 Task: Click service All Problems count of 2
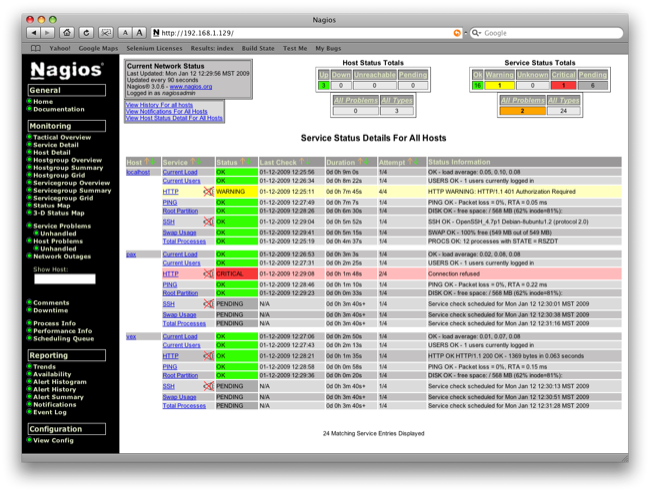pos(522,111)
